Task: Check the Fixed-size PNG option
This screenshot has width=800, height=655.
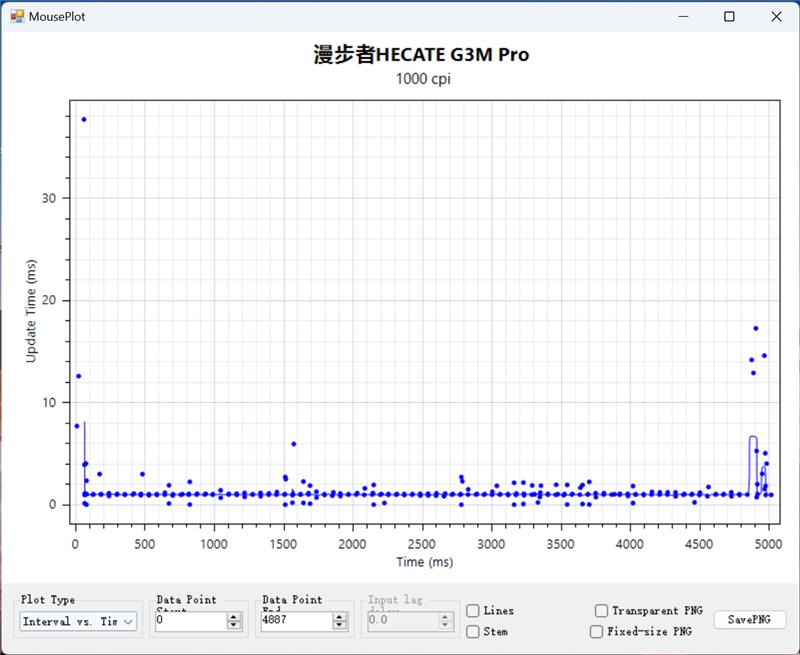Action: coord(596,632)
